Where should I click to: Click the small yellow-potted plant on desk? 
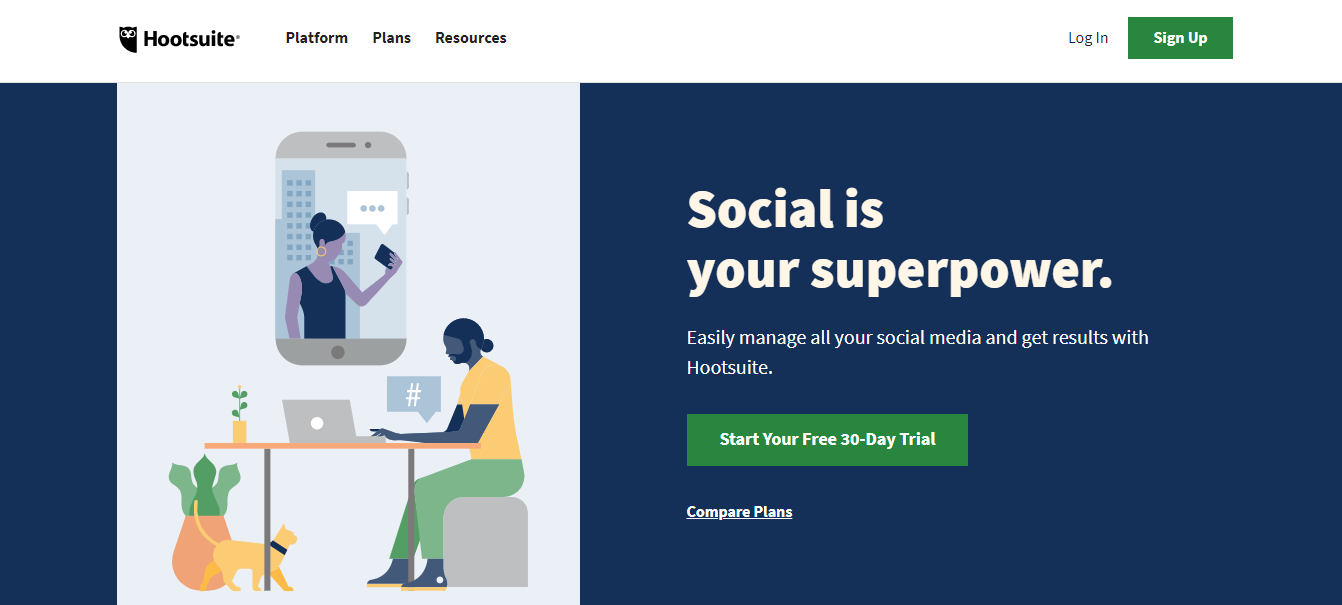tap(239, 417)
